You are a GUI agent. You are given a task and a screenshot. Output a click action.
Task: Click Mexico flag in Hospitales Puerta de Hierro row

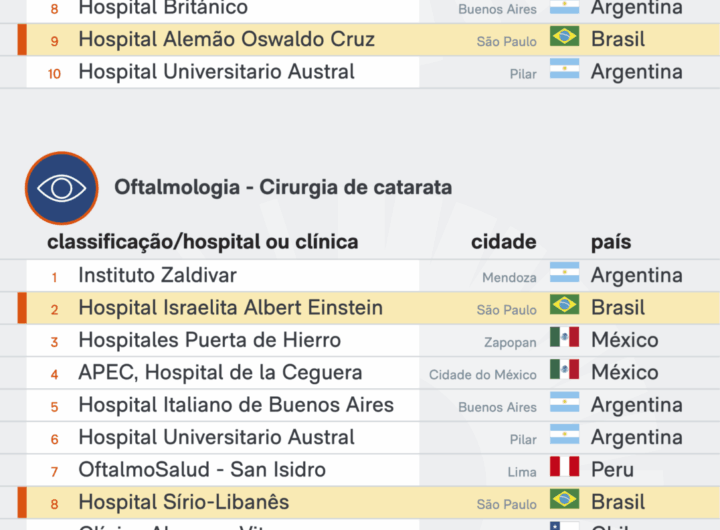click(x=564, y=339)
